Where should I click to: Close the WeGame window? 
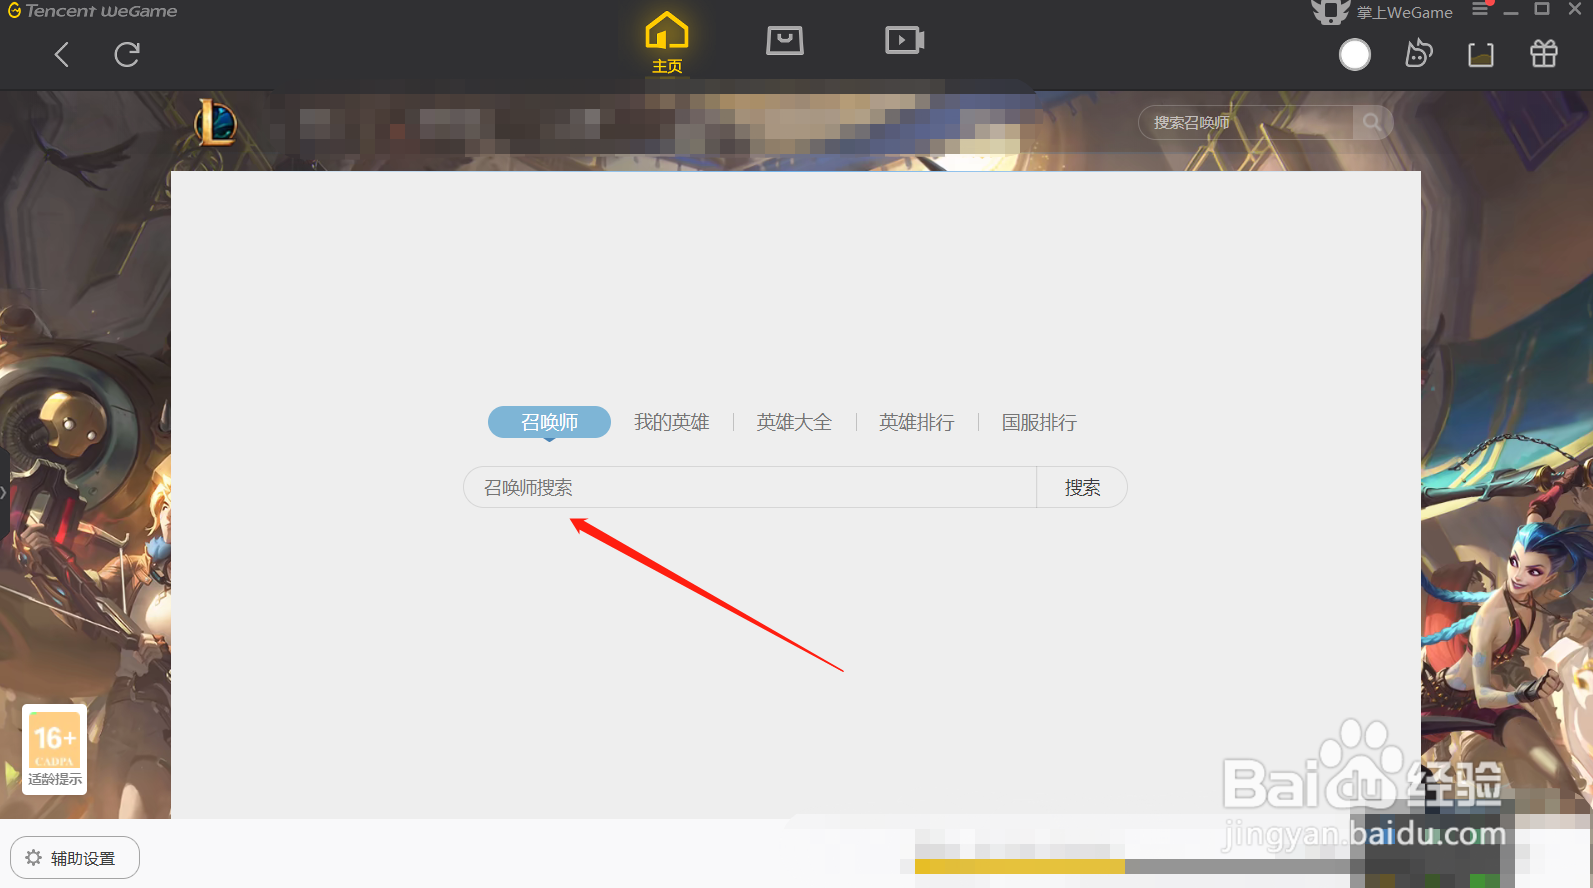tap(1575, 9)
